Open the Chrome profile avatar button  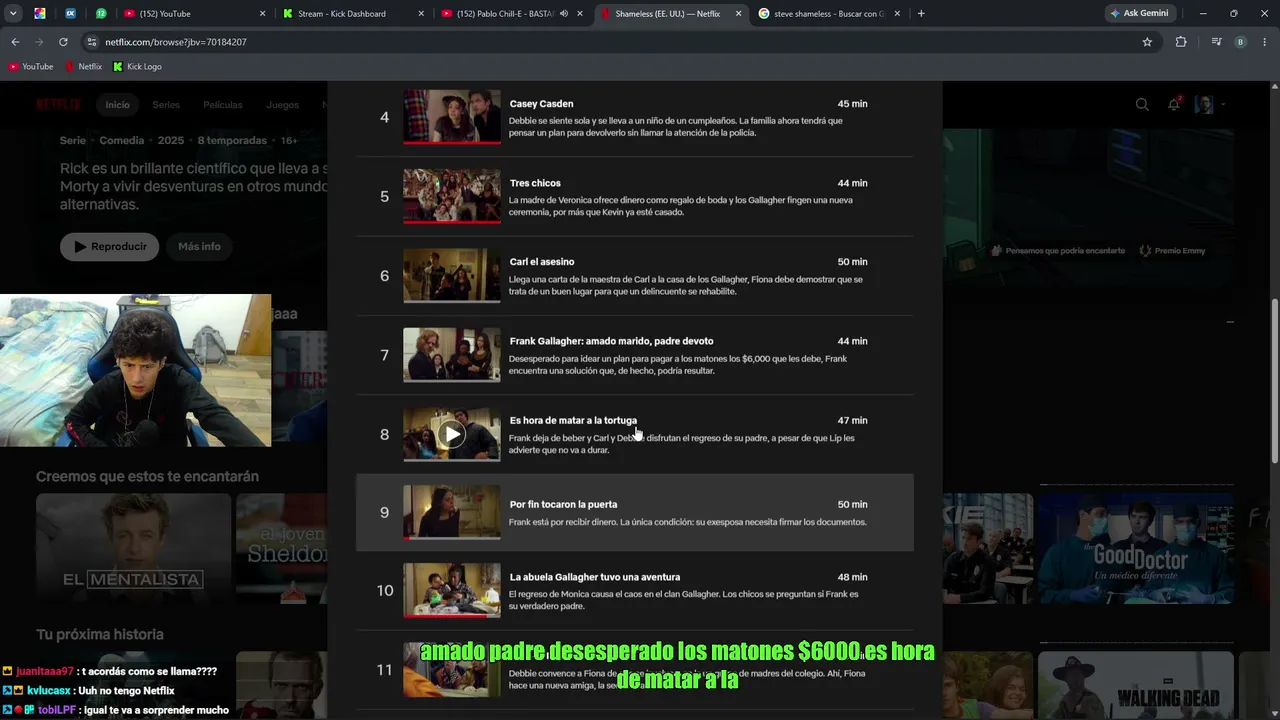(x=1241, y=42)
